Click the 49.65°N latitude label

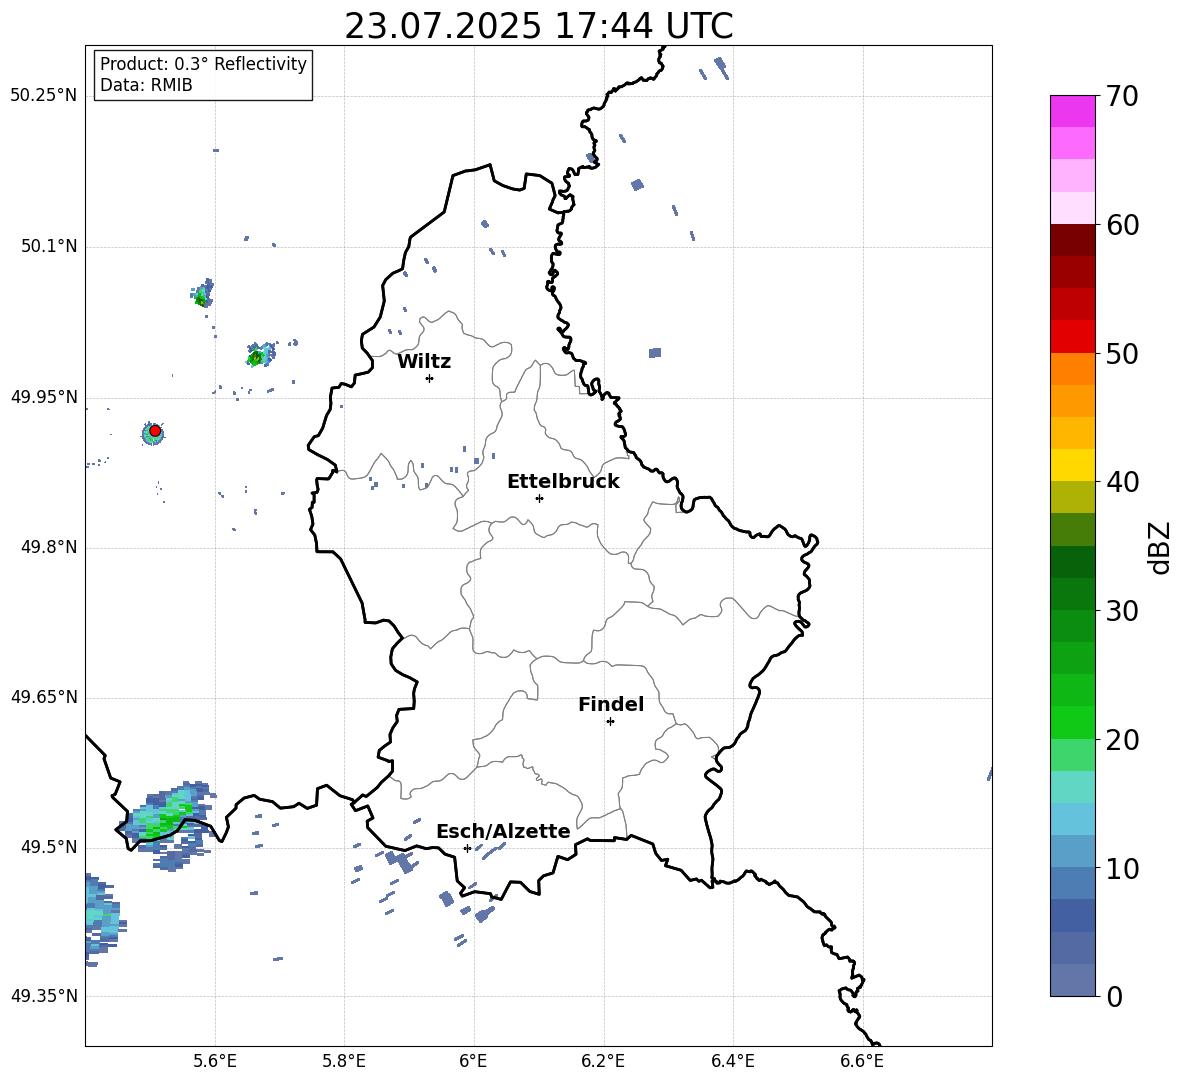(44, 697)
